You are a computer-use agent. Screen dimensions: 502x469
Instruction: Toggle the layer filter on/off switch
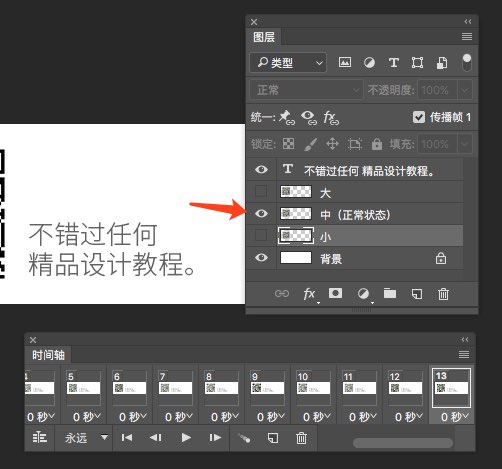click(467, 62)
